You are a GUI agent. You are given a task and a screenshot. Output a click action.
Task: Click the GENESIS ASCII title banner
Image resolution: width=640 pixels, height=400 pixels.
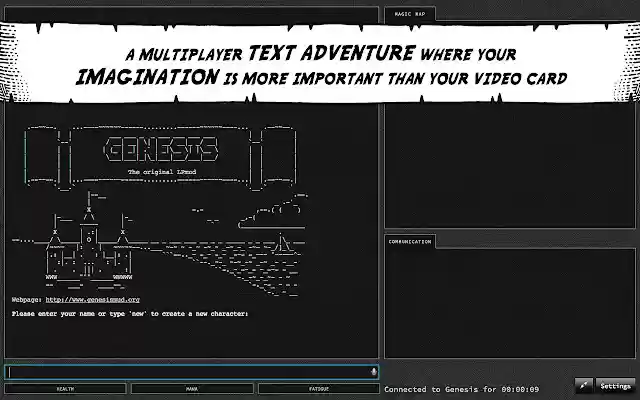click(161, 149)
